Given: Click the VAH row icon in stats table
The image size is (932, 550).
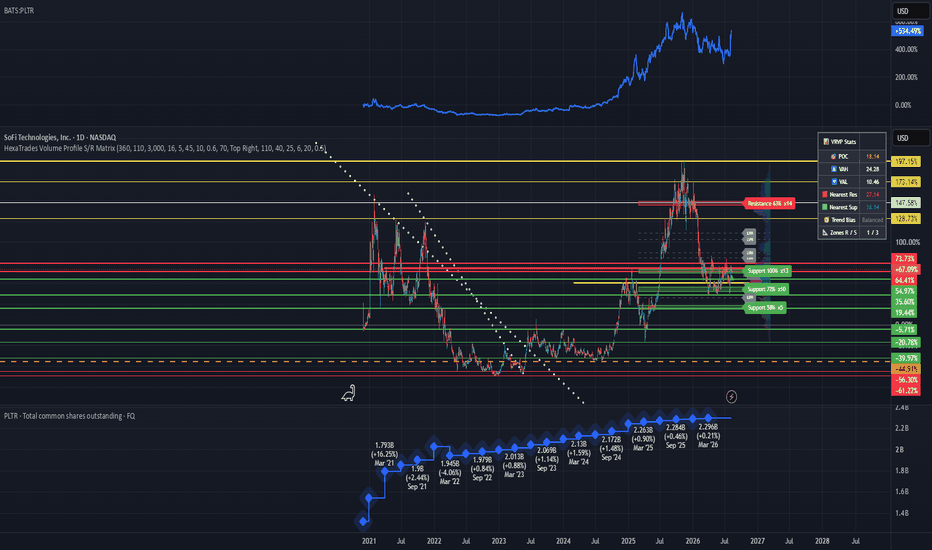Looking at the screenshot, I should (x=833, y=169).
